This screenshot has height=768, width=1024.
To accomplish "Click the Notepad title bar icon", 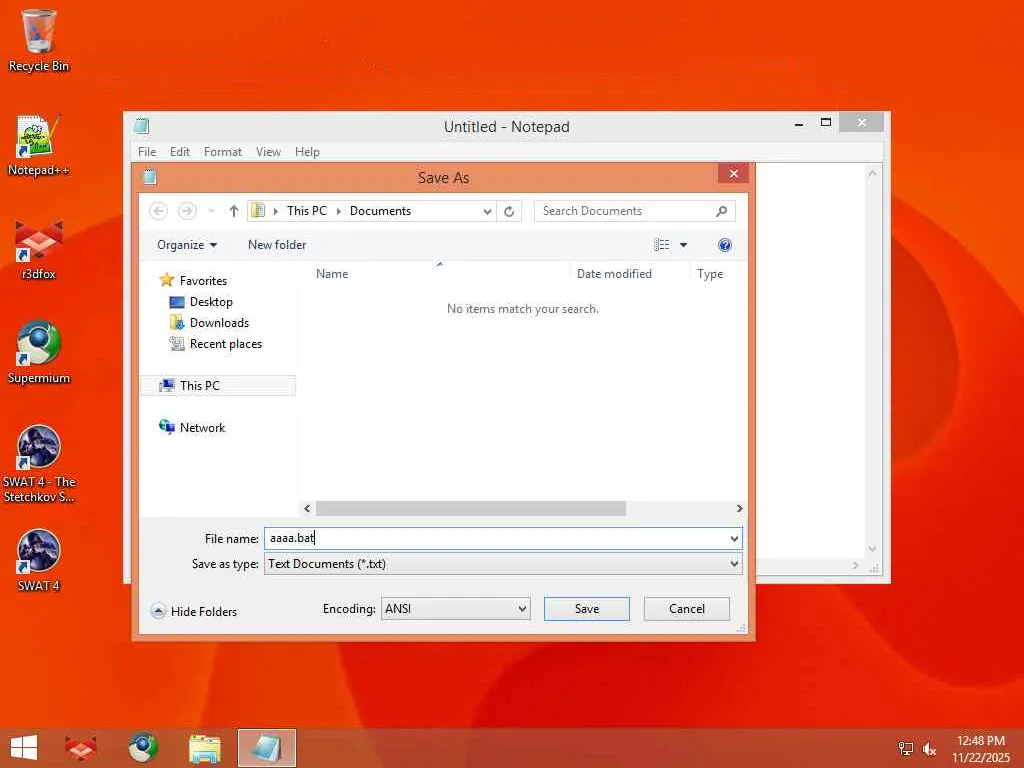I will tap(141, 126).
